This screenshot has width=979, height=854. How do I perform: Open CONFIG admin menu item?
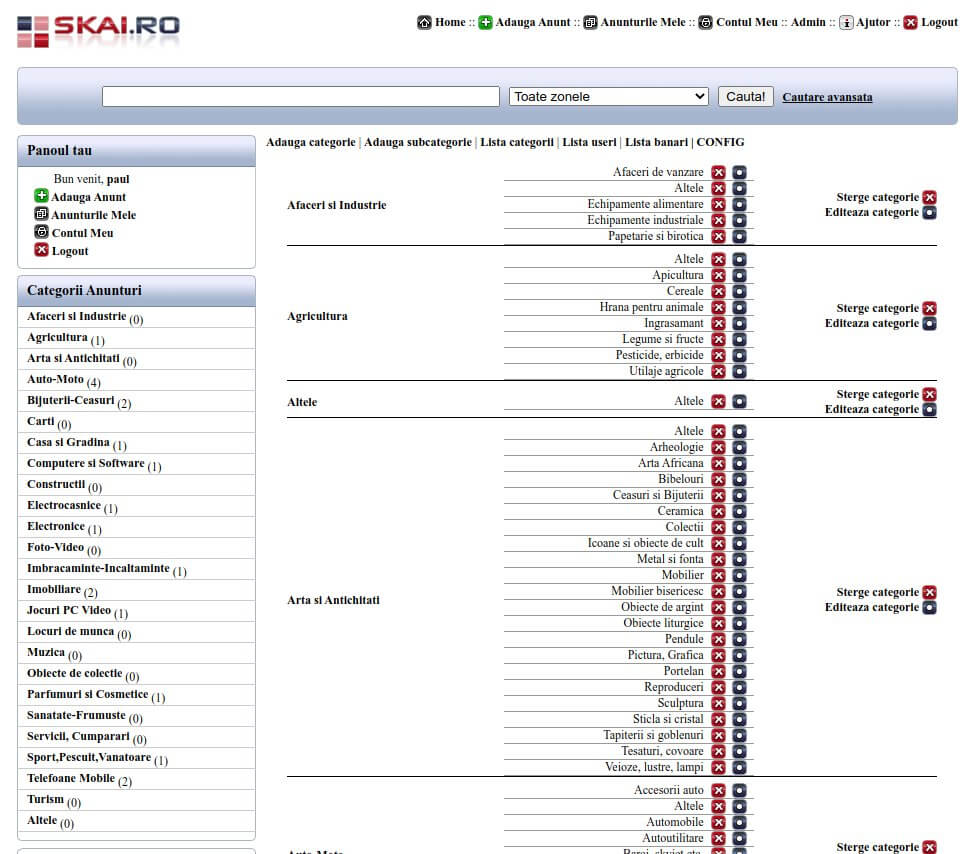click(x=721, y=142)
